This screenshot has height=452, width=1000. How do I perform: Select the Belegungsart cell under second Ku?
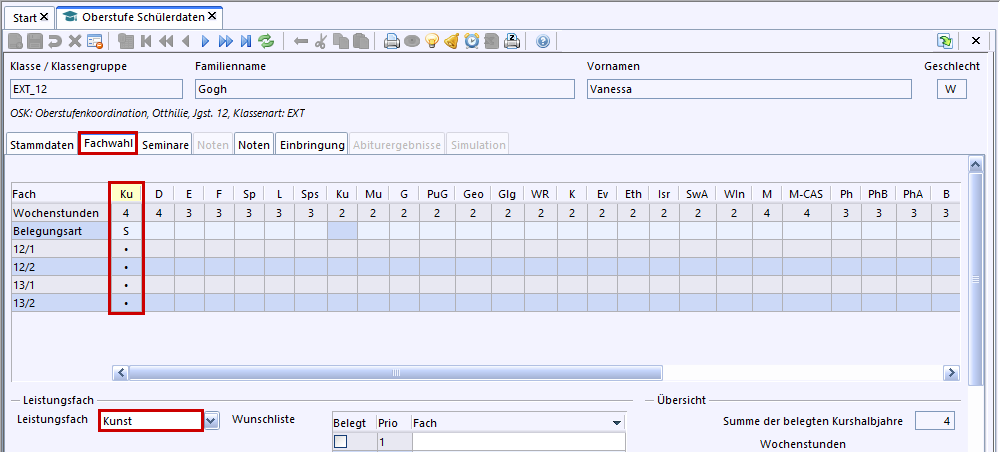tap(342, 231)
